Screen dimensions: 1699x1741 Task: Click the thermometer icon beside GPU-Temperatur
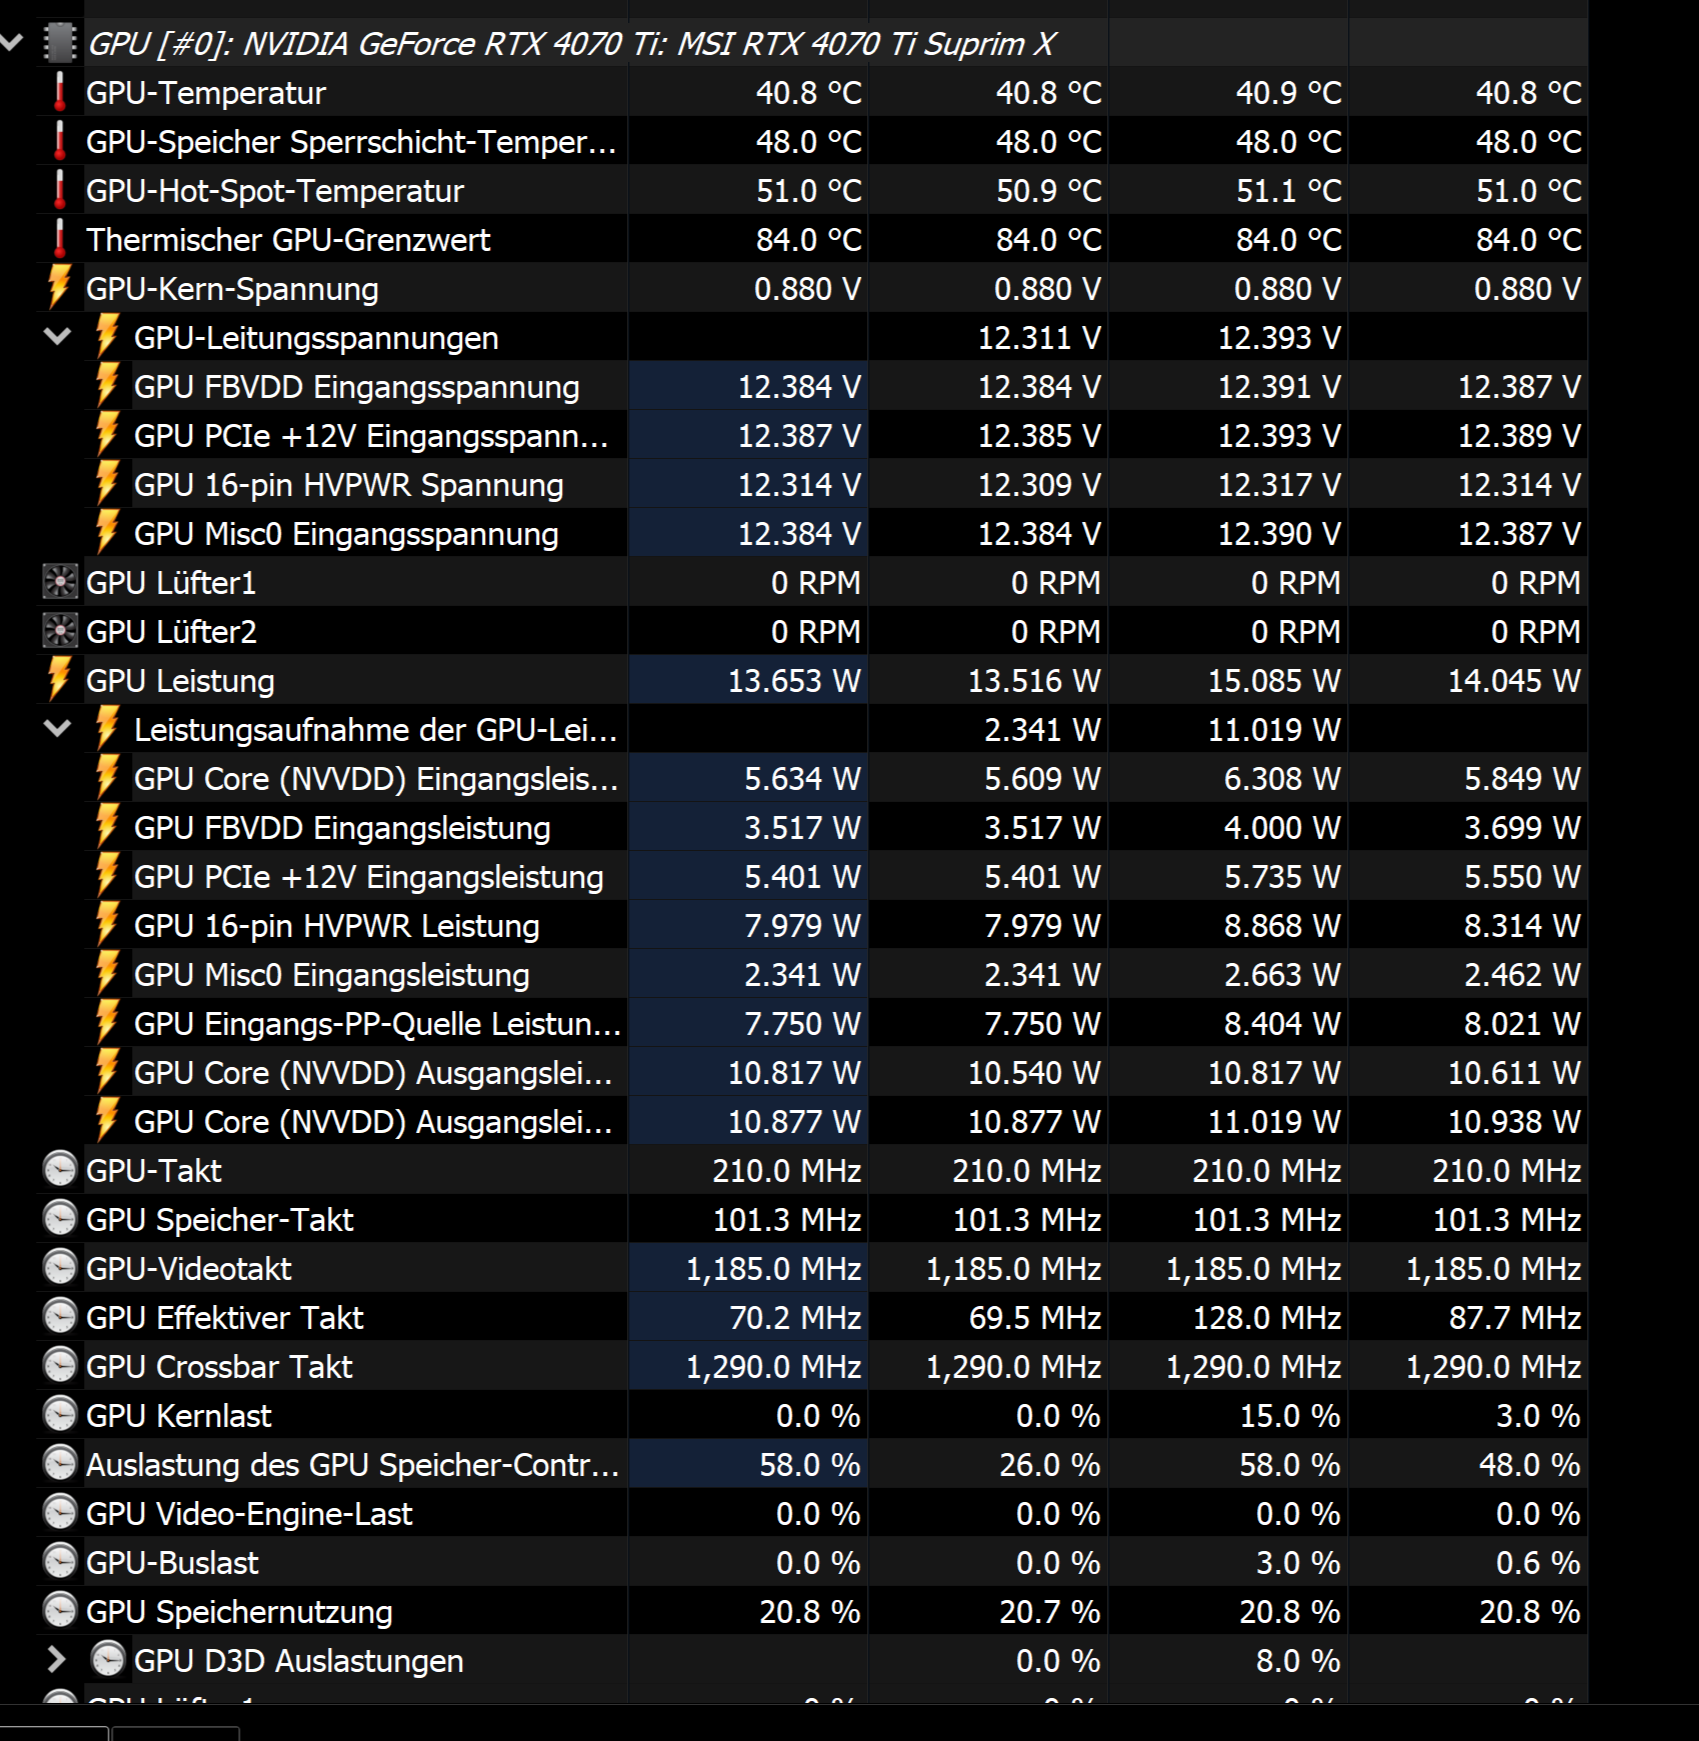point(58,93)
